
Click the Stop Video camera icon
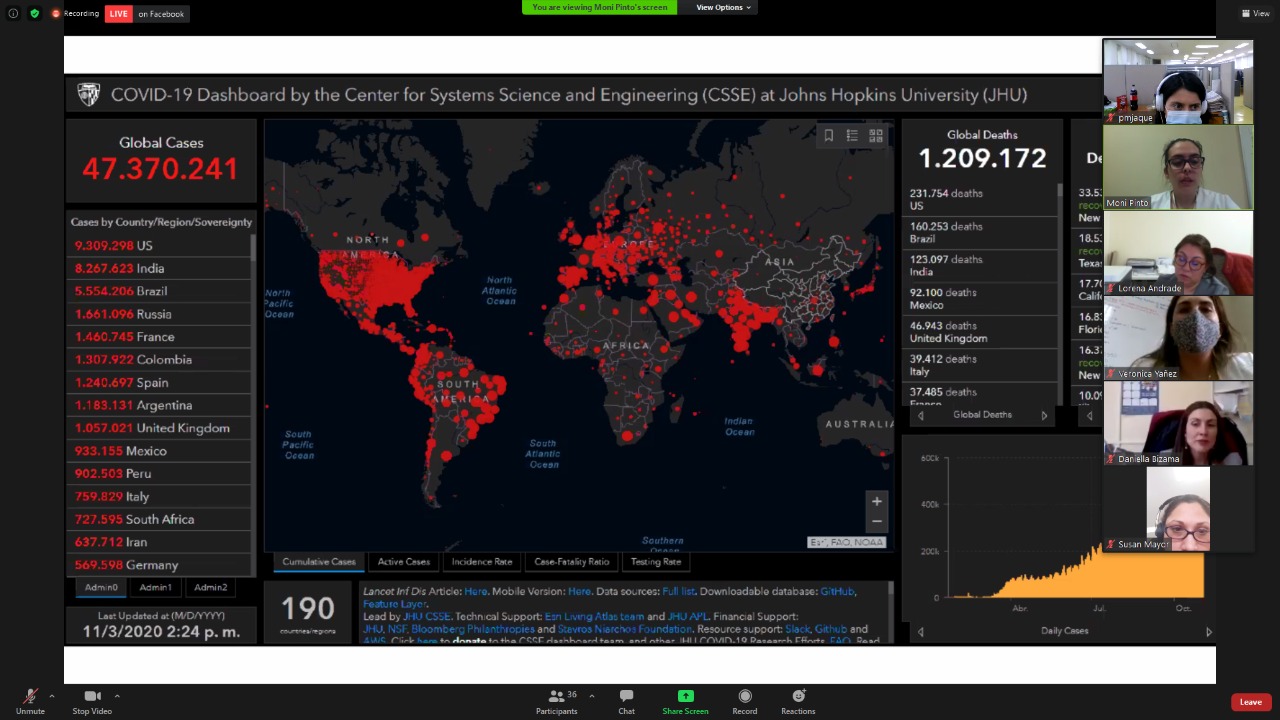[x=92, y=696]
